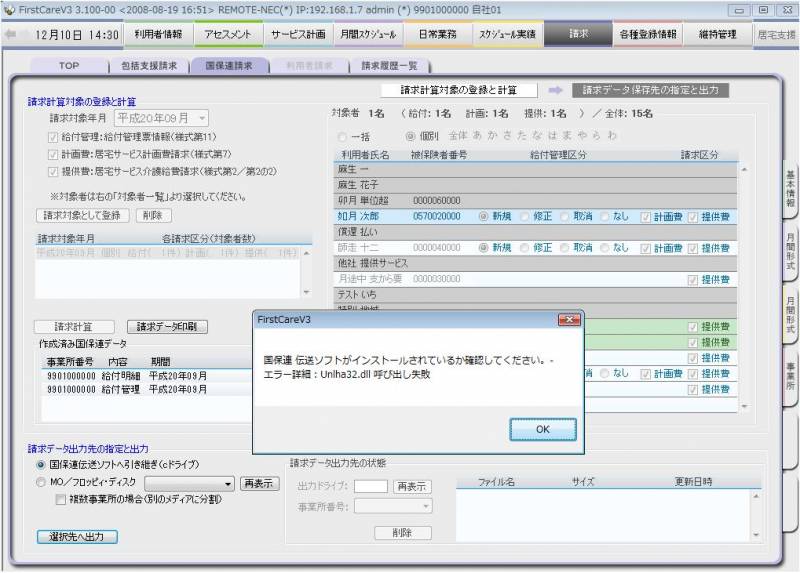800x573 pixels.
Task: Click the FirstCareV3 app icon in the title bar
Action: point(9,9)
